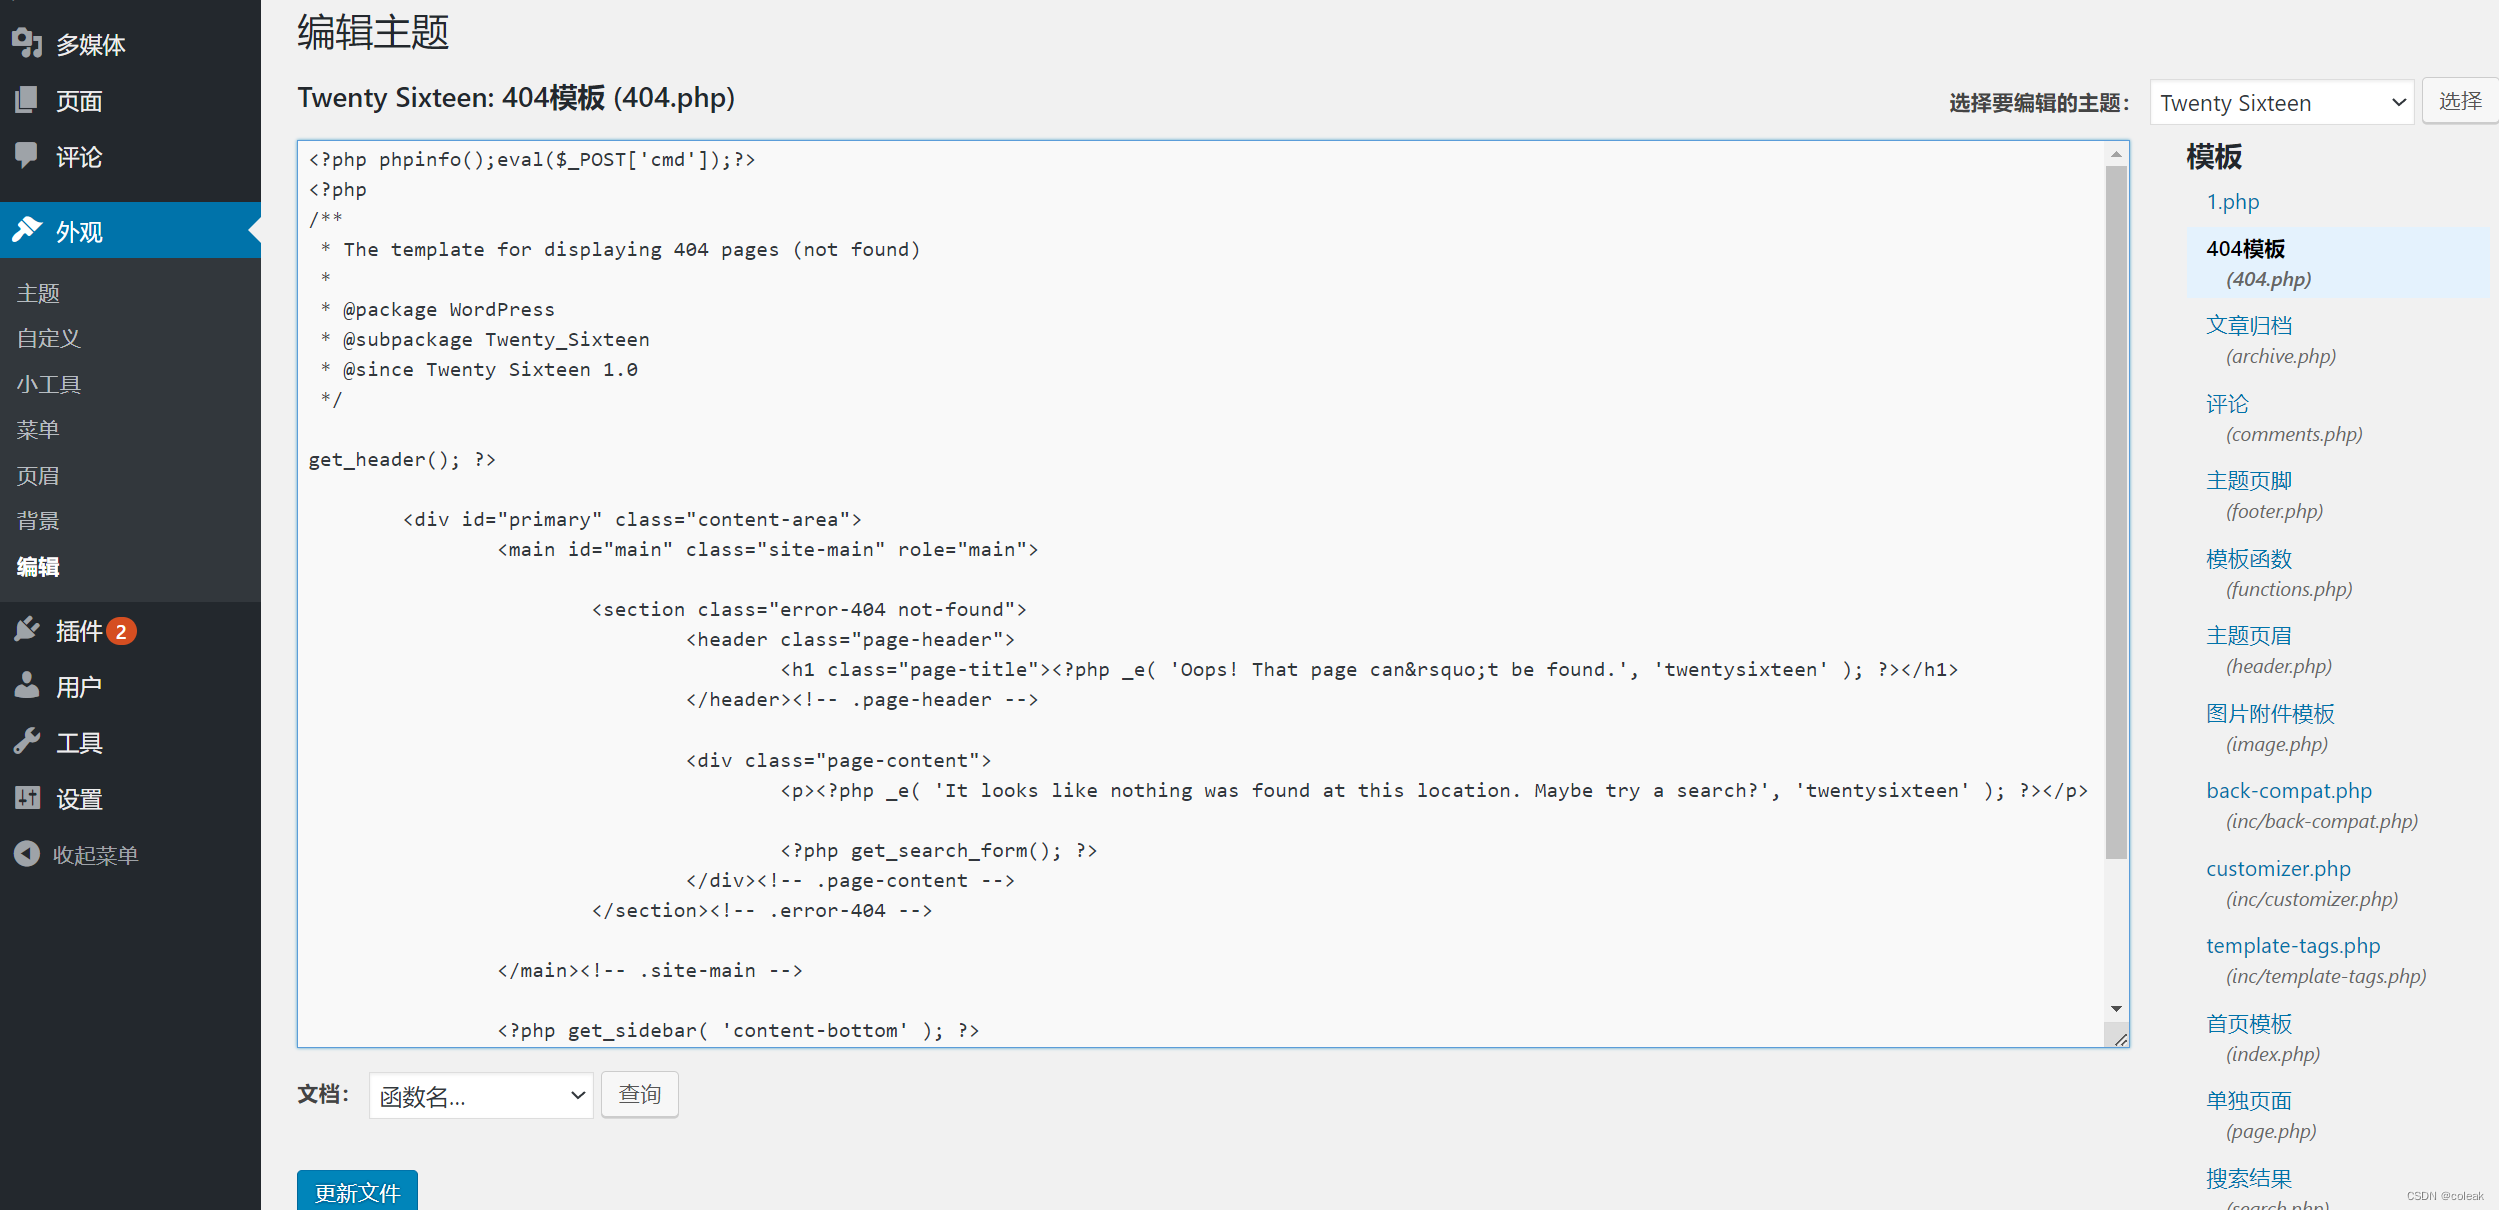2499x1210 pixels.
Task: Open the 自定义 customize submenu
Action: coord(47,338)
